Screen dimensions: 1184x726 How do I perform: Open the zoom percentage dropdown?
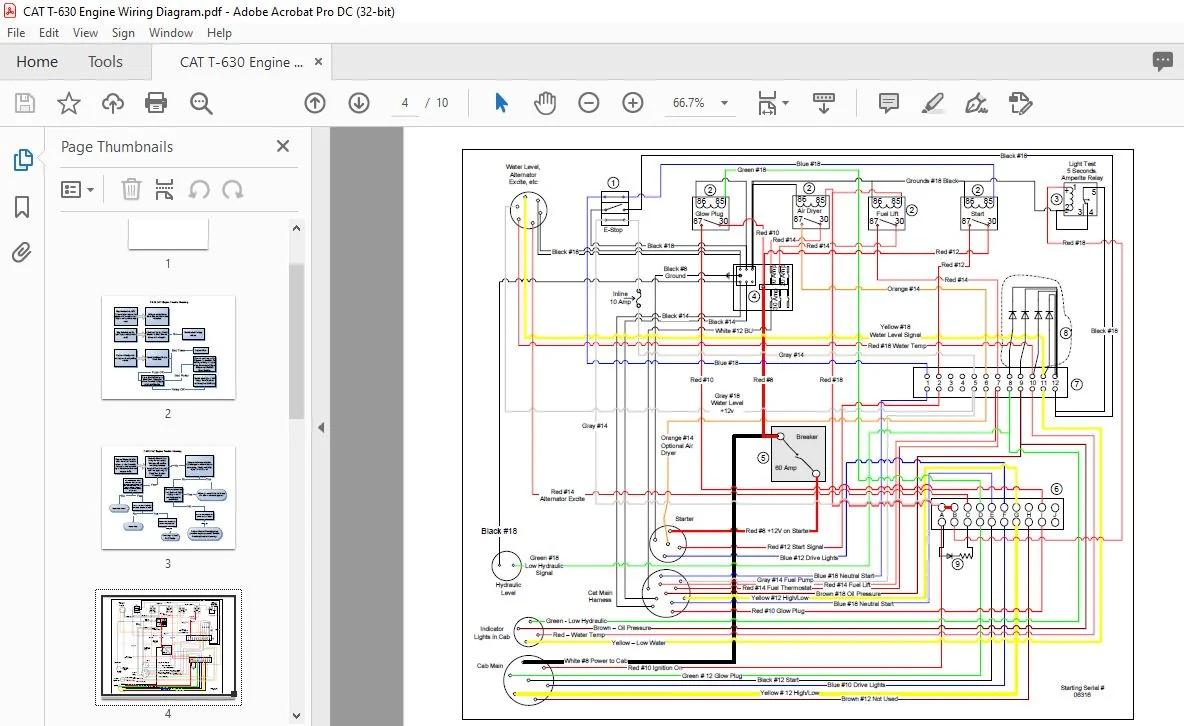pyautogui.click(x=724, y=103)
